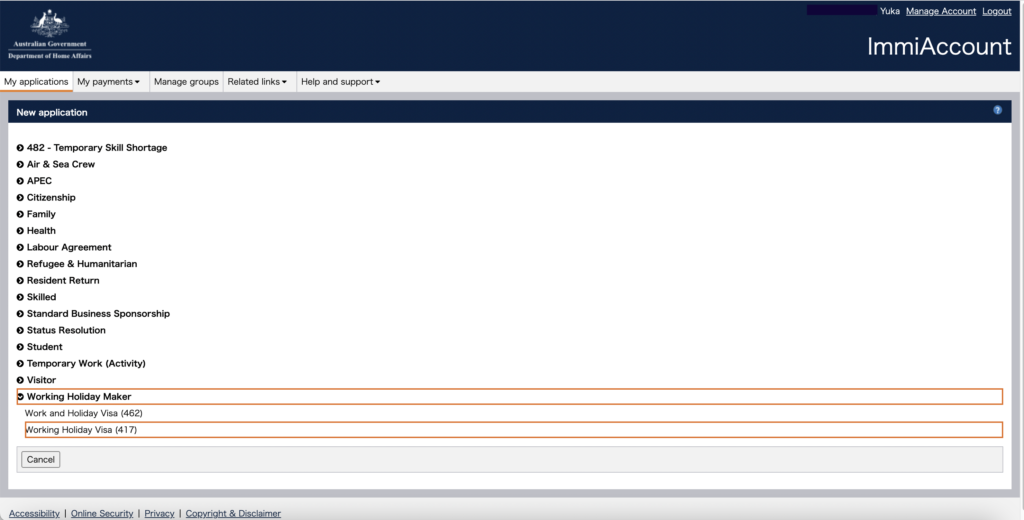Open the Related links dropdown
This screenshot has width=1024, height=520.
[x=257, y=82]
